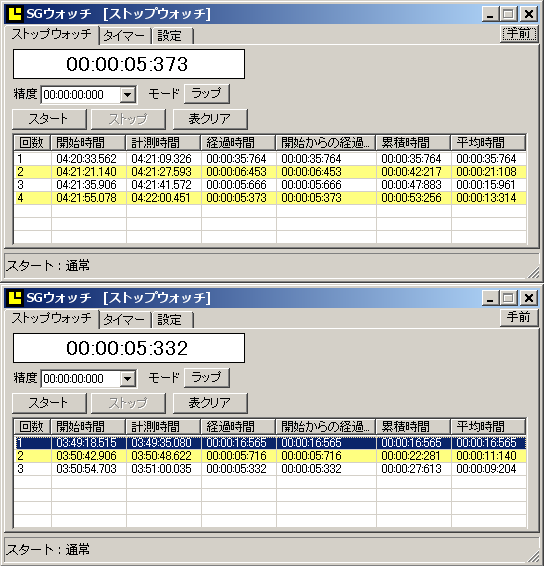
Task: Click the 00:00:05:332 time display
Action: [x=129, y=348]
